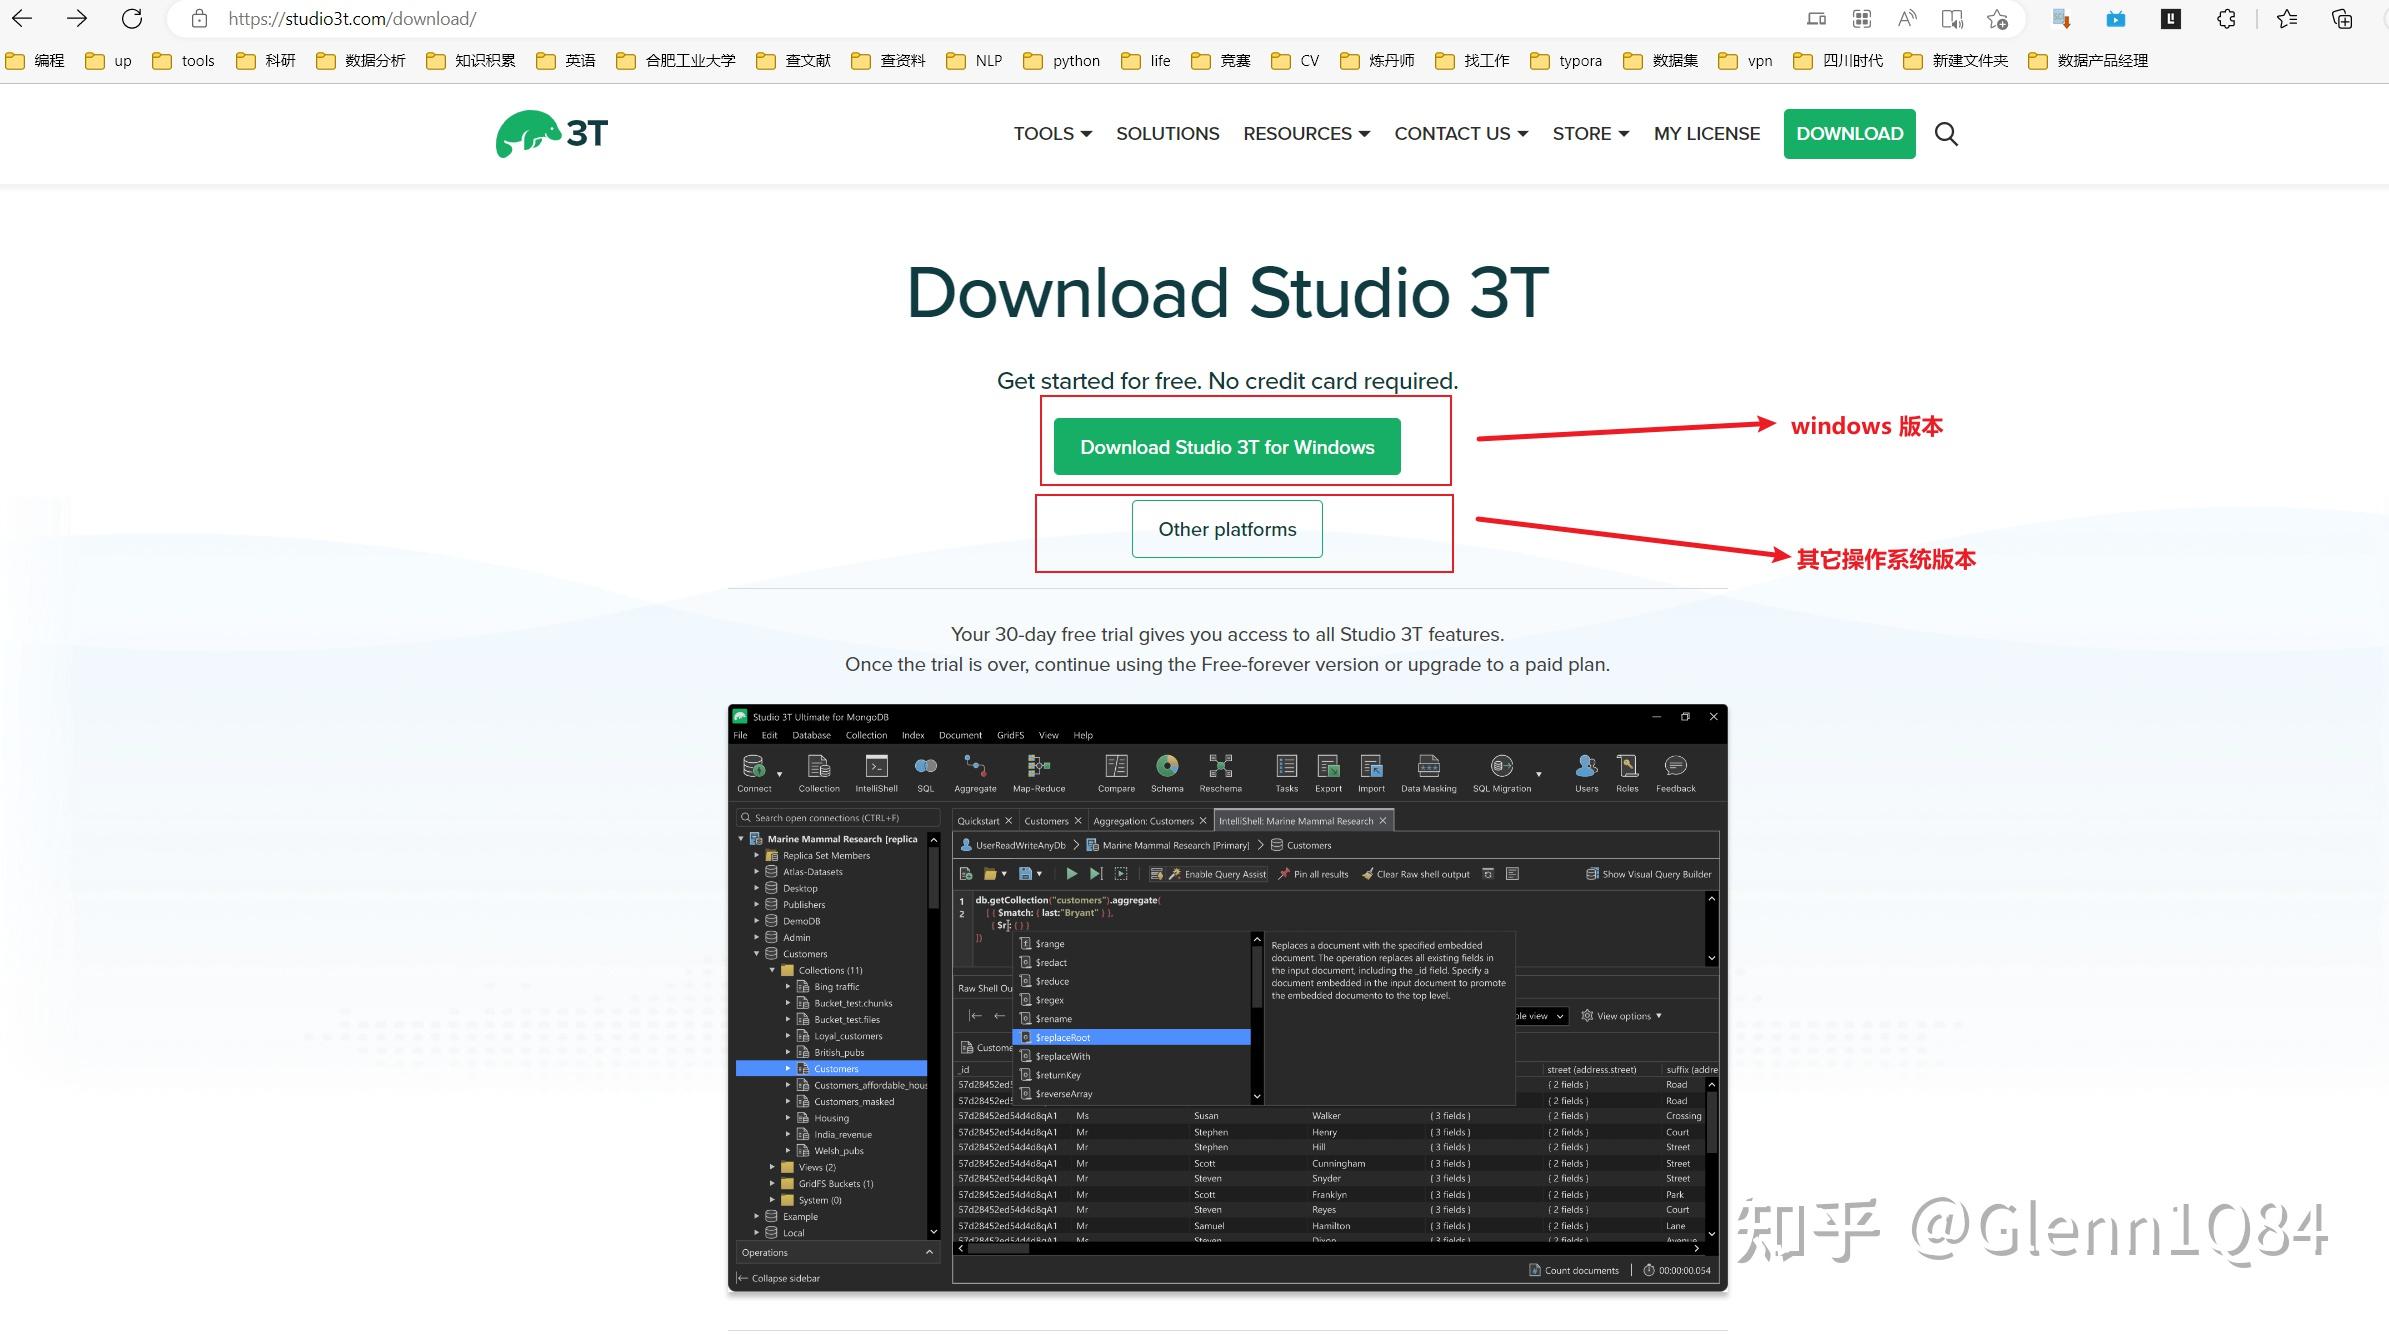Start a Map-Reduce job from the toolbar

(x=1039, y=767)
